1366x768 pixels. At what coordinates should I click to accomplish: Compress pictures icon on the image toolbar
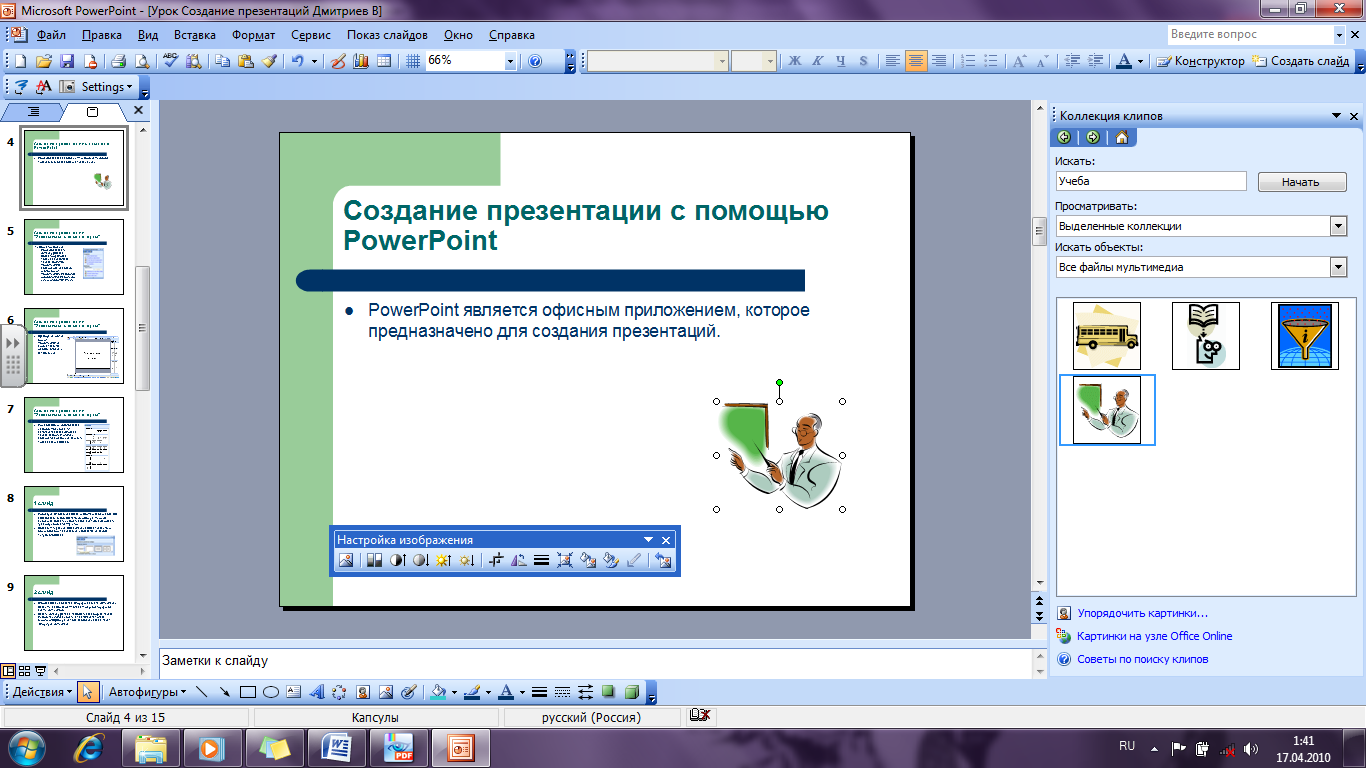click(565, 561)
